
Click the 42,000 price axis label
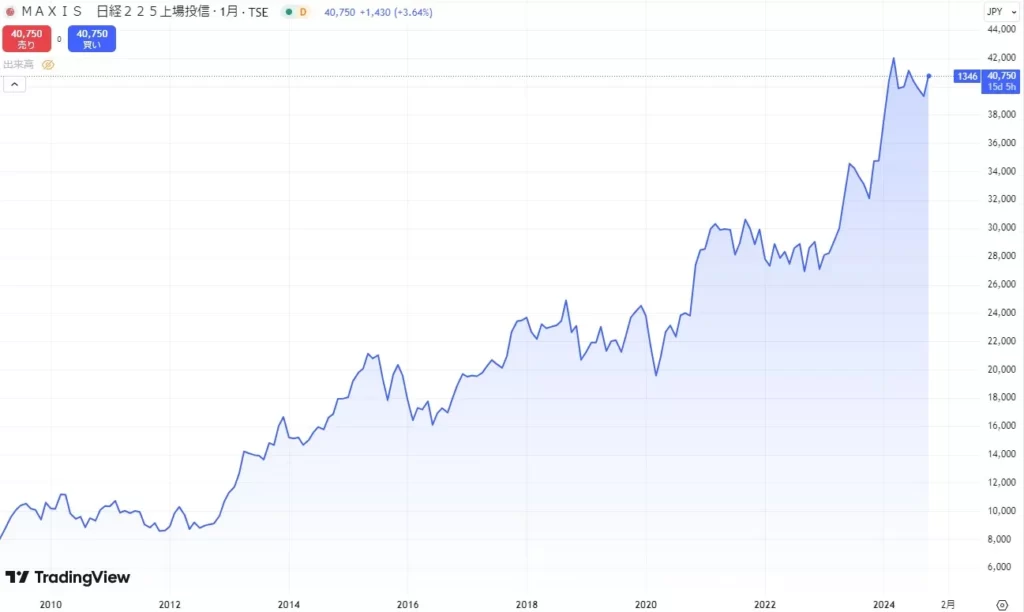(1001, 57)
